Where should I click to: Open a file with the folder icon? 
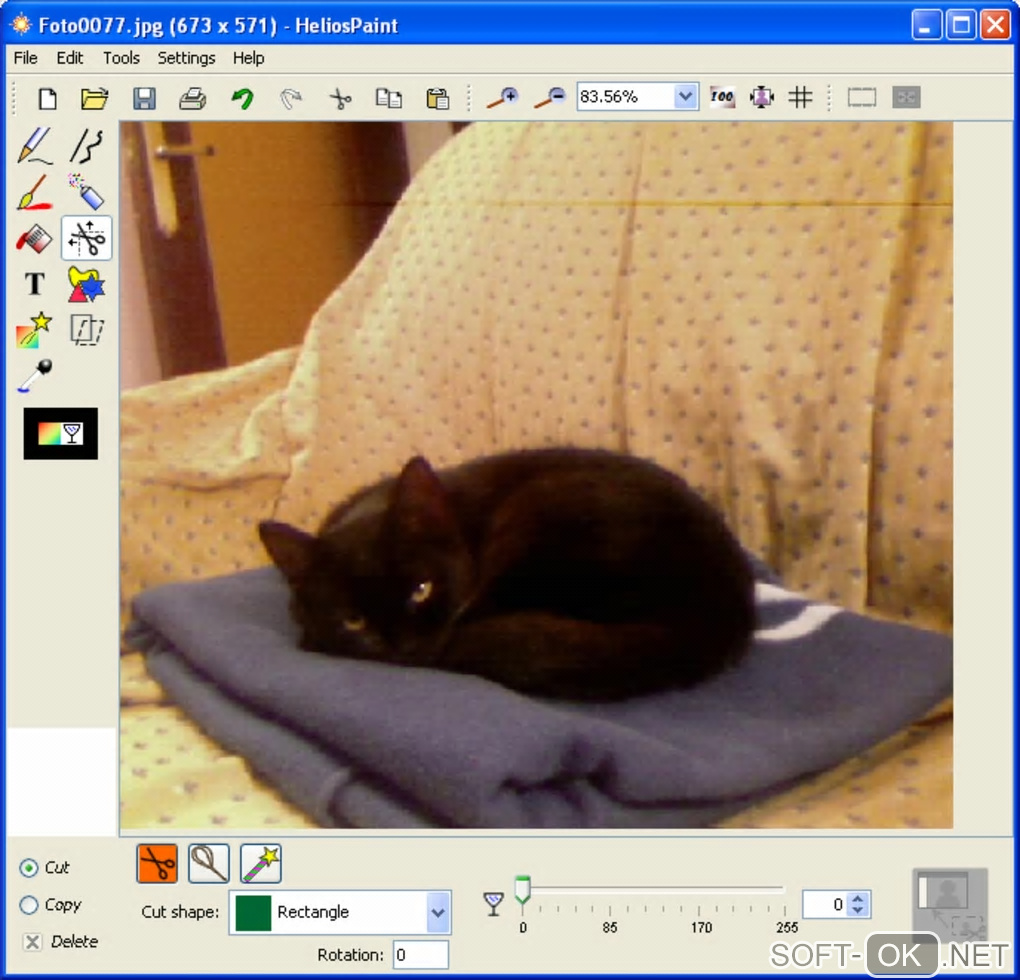pos(95,99)
